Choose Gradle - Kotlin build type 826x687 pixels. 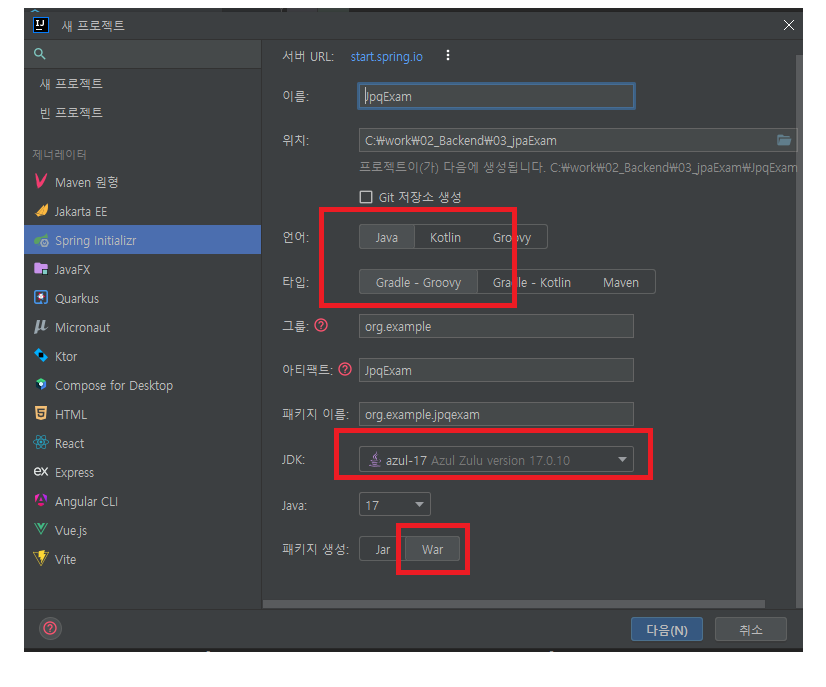(532, 282)
